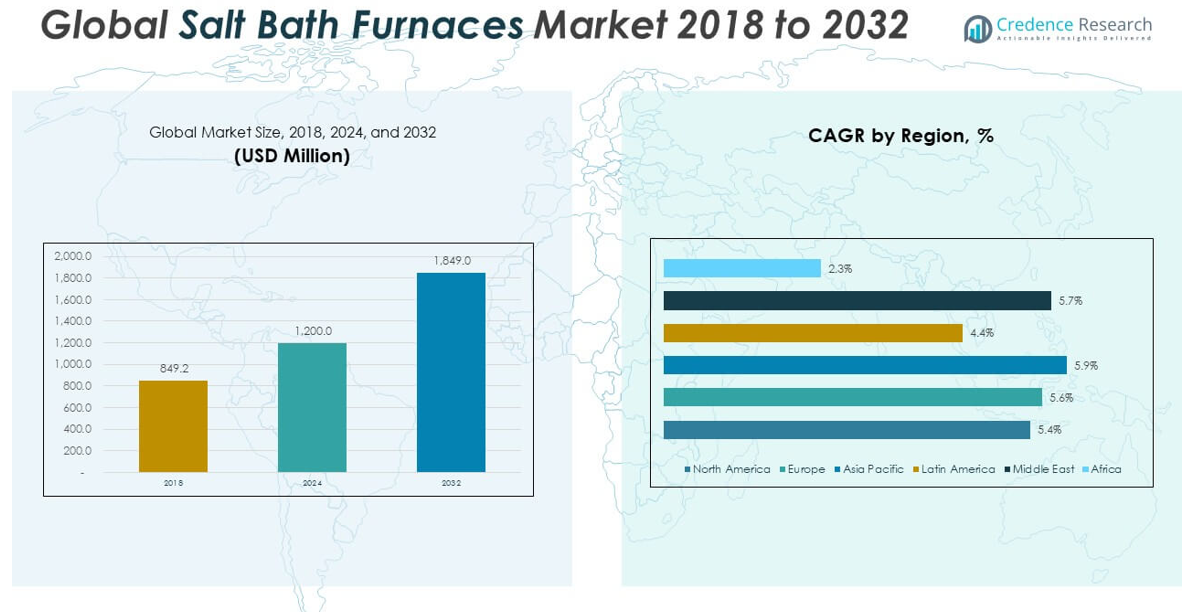
Task: Click the North America legend marker
Action: (688, 469)
